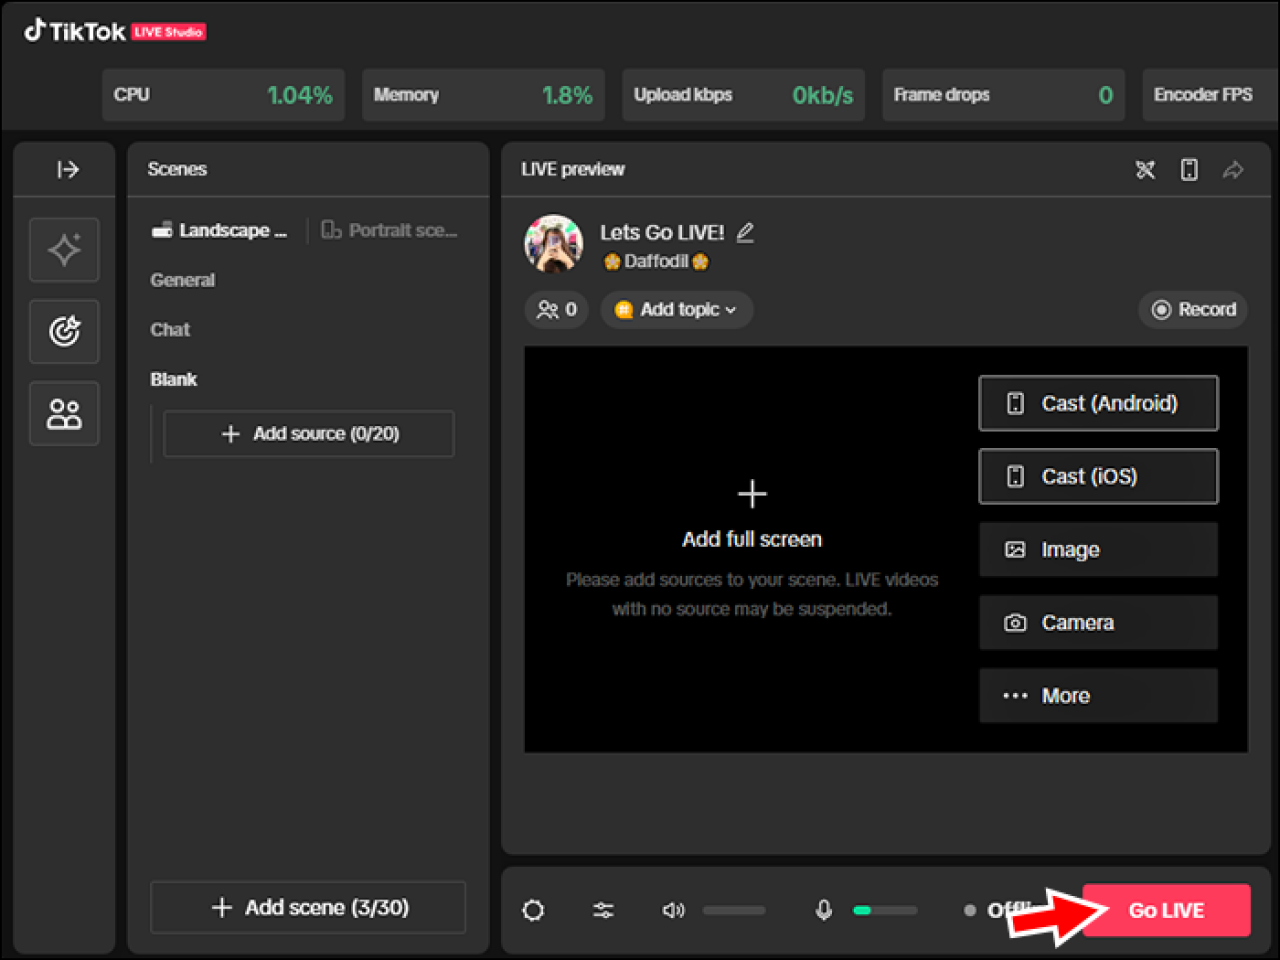Open the Guests panel icon in sidebar

64,413
